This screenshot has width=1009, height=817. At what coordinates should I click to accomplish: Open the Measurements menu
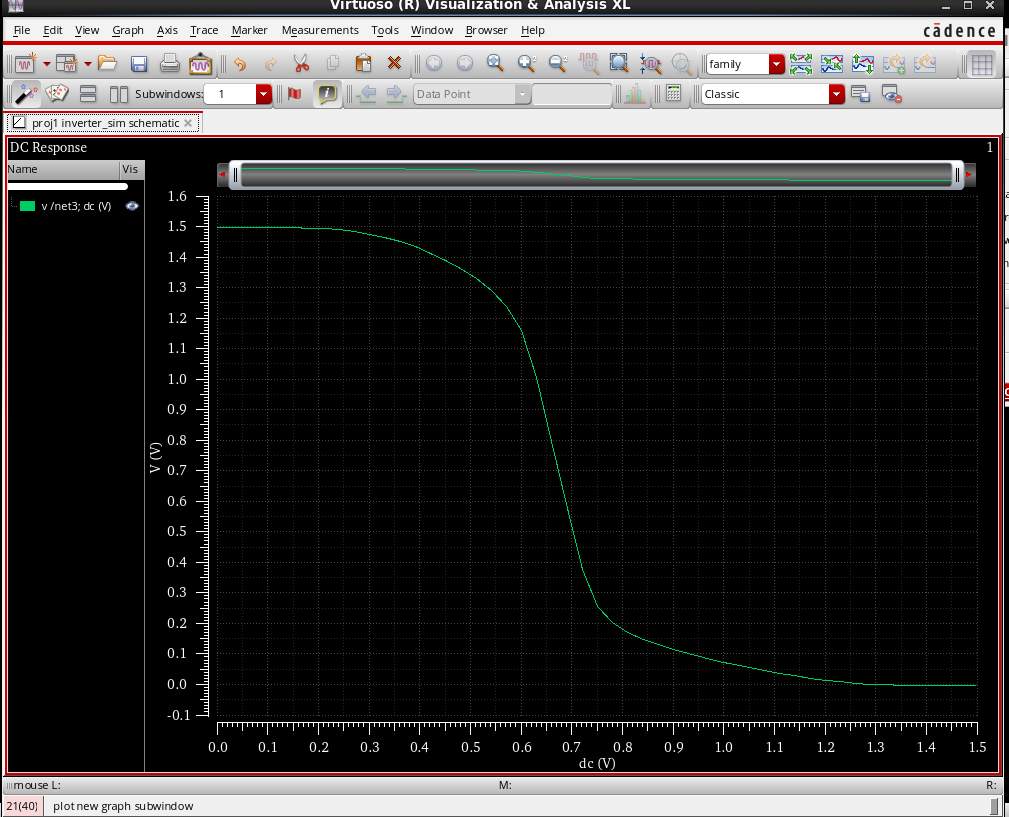320,30
